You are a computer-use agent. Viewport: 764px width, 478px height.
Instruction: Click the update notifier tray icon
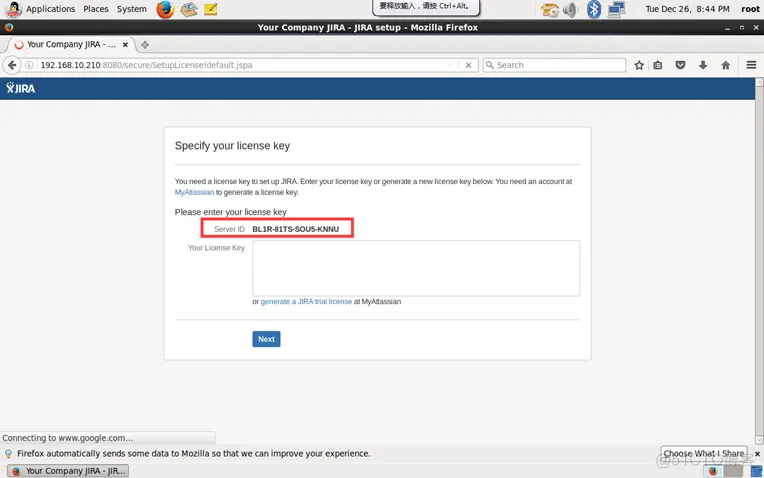pos(550,9)
